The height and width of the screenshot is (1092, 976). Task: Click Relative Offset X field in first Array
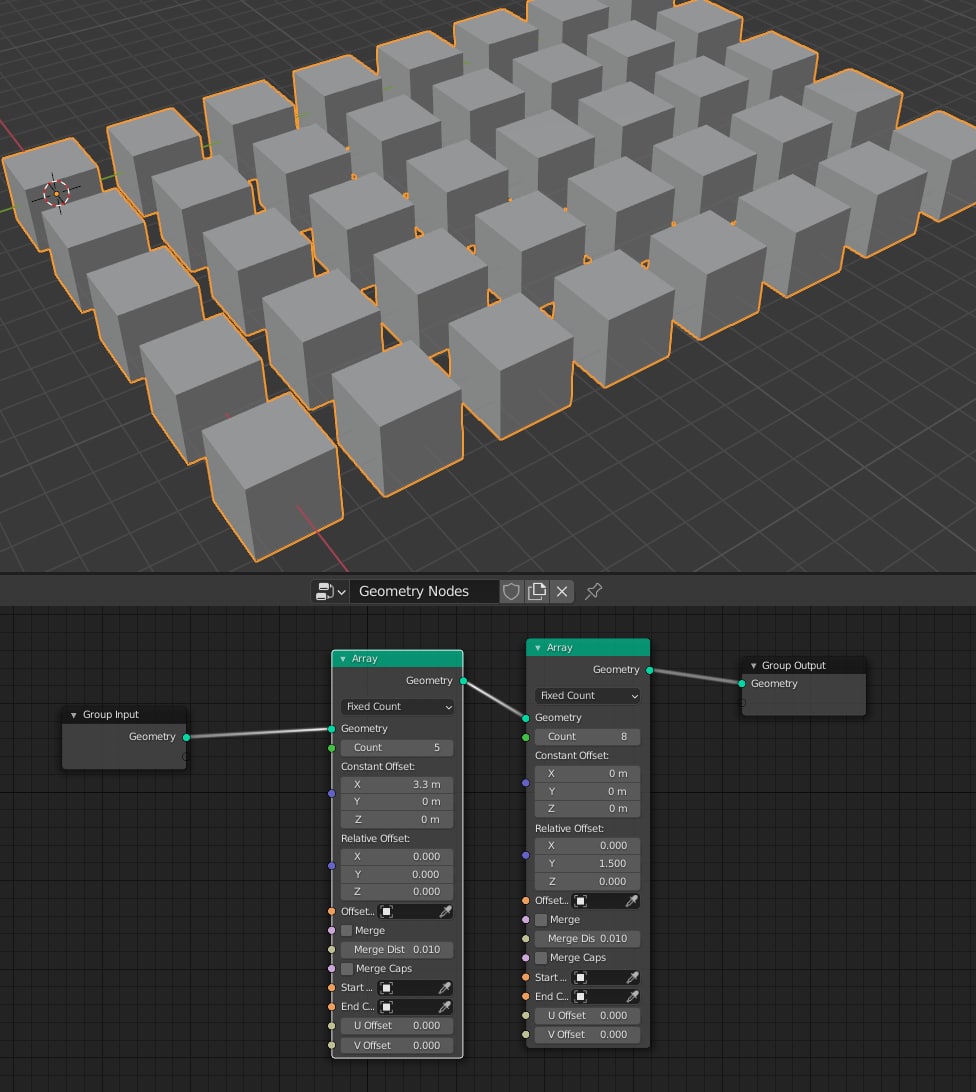click(x=397, y=857)
